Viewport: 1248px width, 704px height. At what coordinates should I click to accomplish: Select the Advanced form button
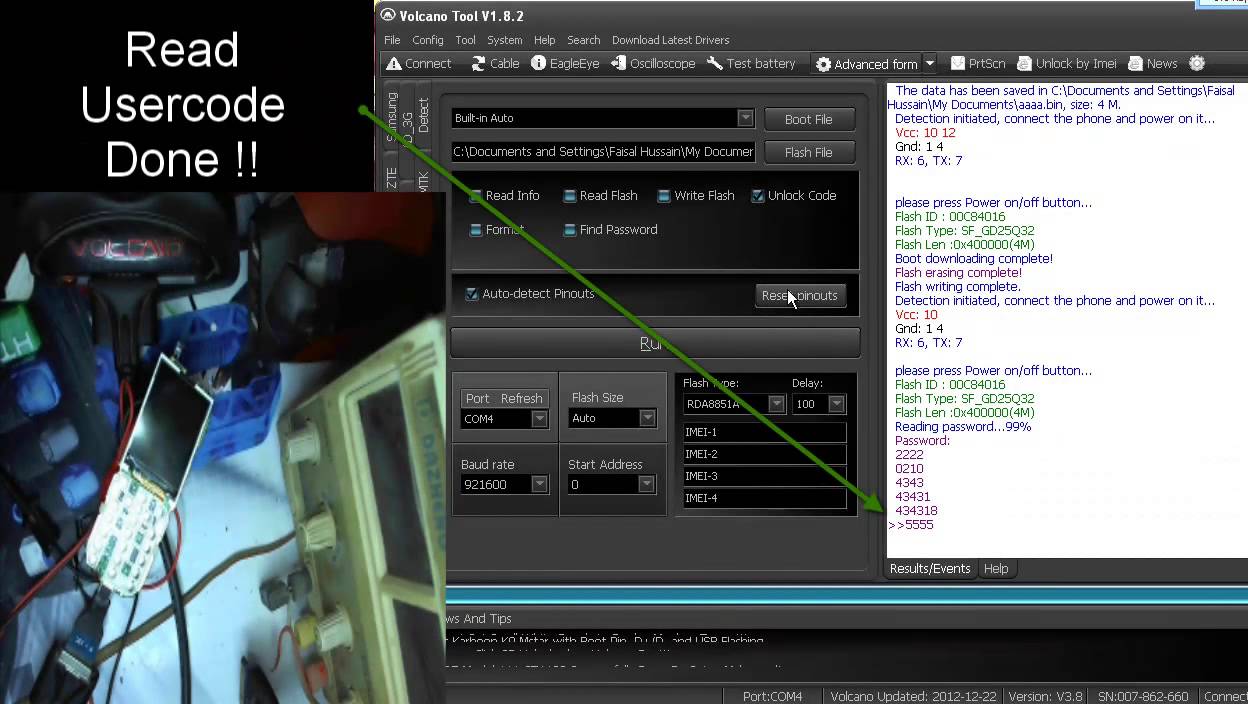tap(866, 64)
